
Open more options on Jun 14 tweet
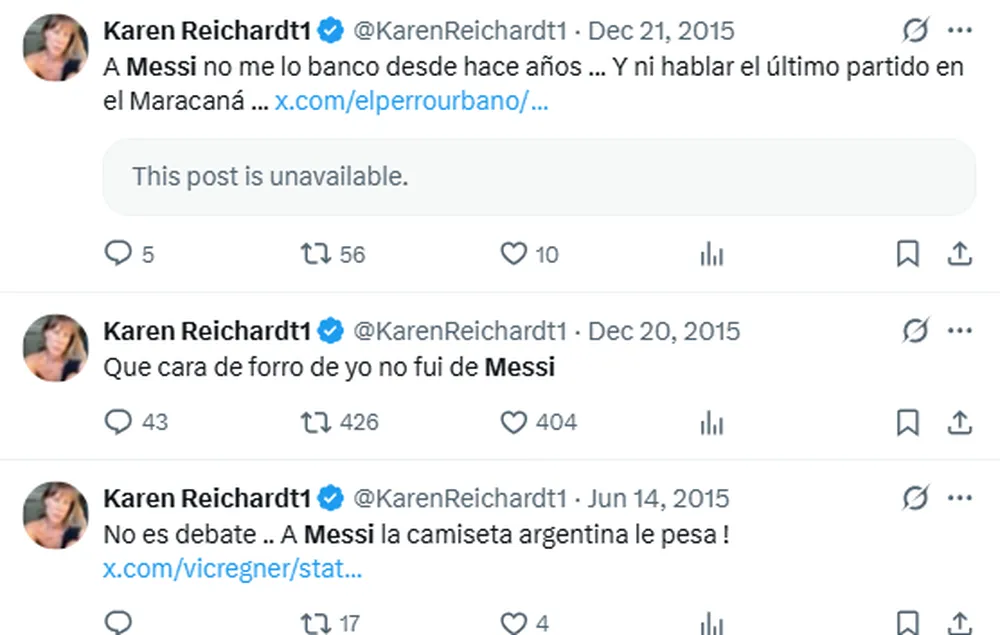coord(959,498)
